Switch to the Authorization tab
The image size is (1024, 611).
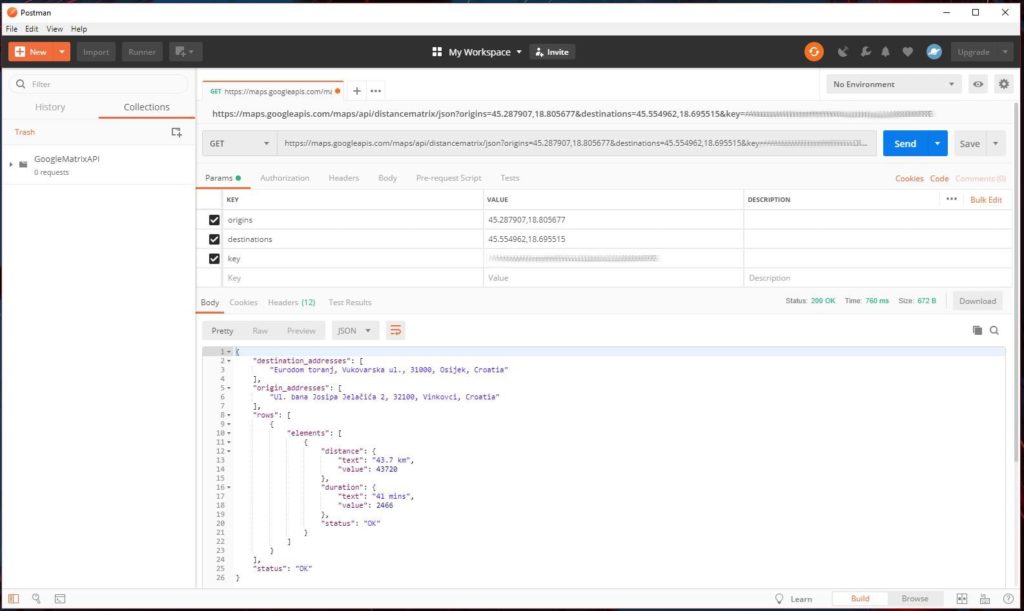pyautogui.click(x=284, y=178)
